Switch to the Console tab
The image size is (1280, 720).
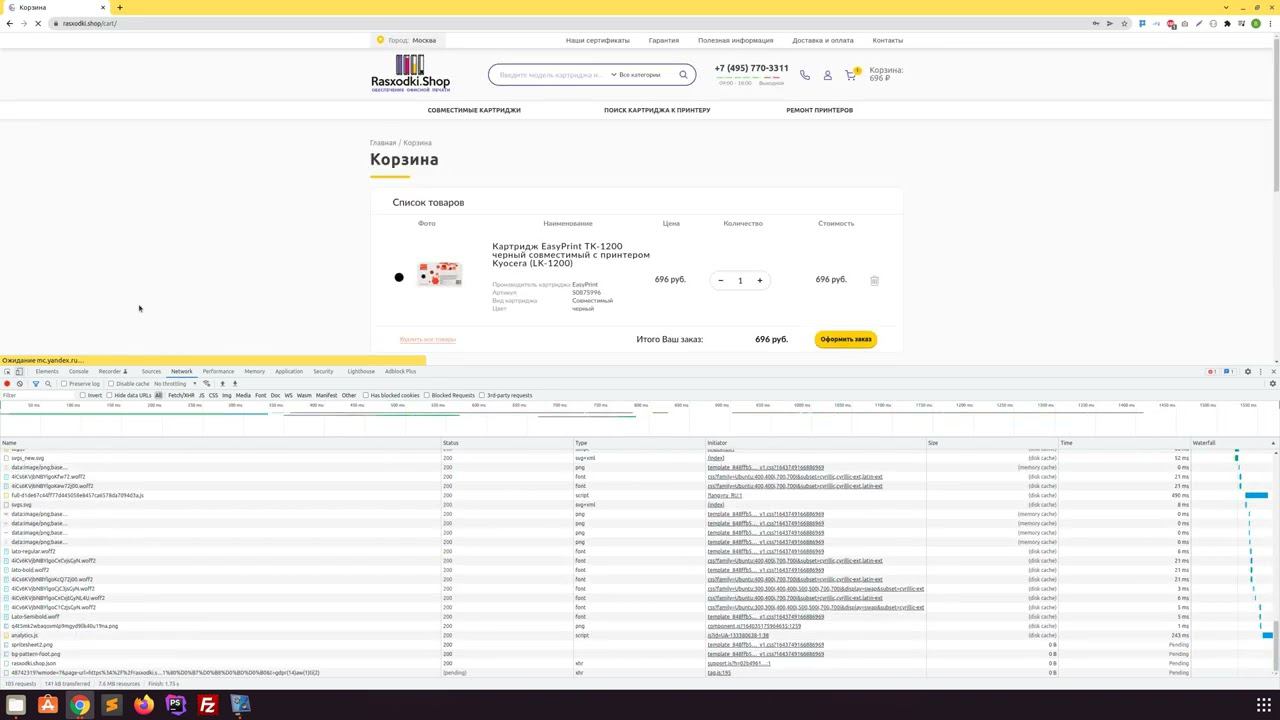point(78,372)
